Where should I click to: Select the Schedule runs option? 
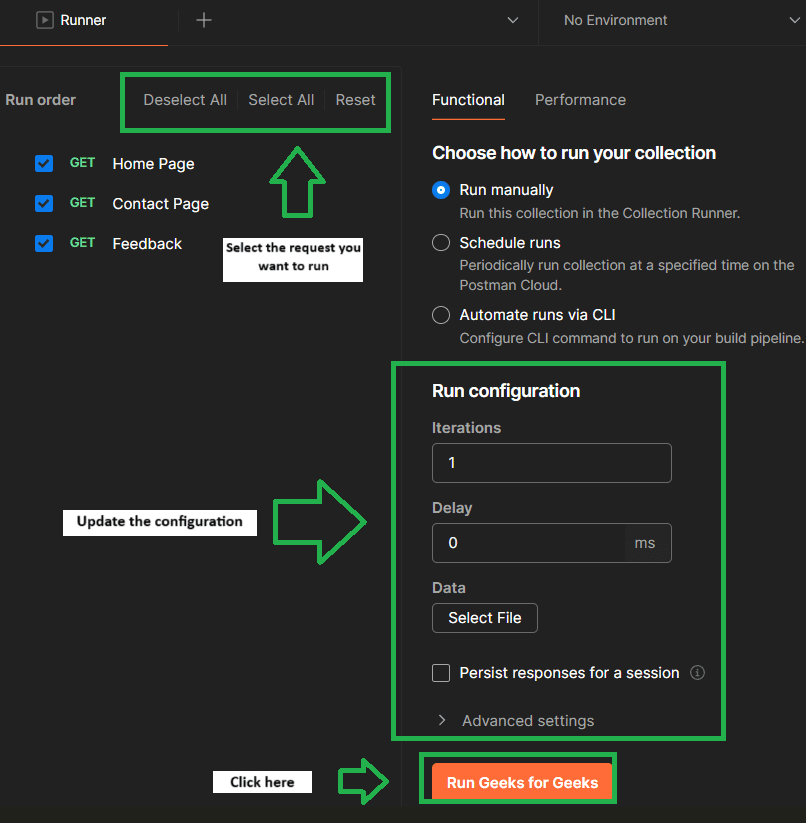[x=441, y=242]
